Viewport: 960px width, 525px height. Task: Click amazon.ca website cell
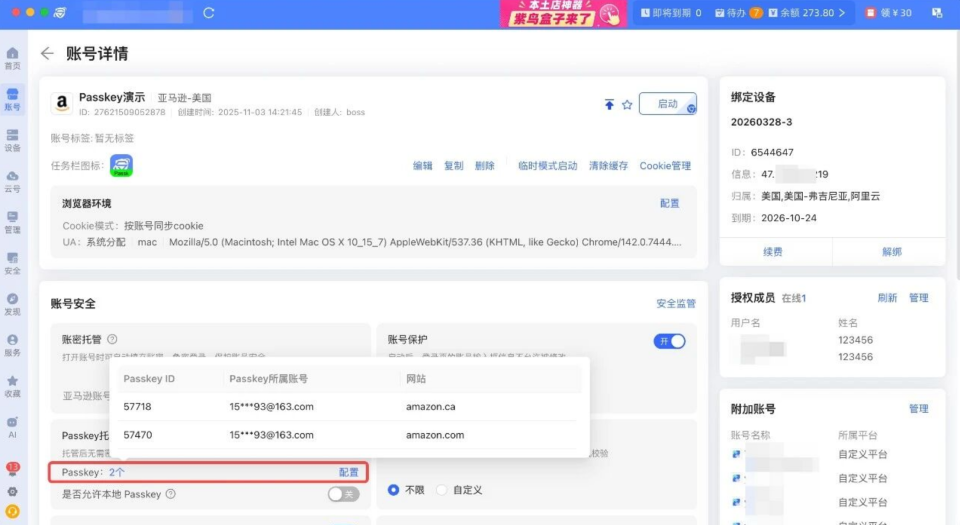430,406
